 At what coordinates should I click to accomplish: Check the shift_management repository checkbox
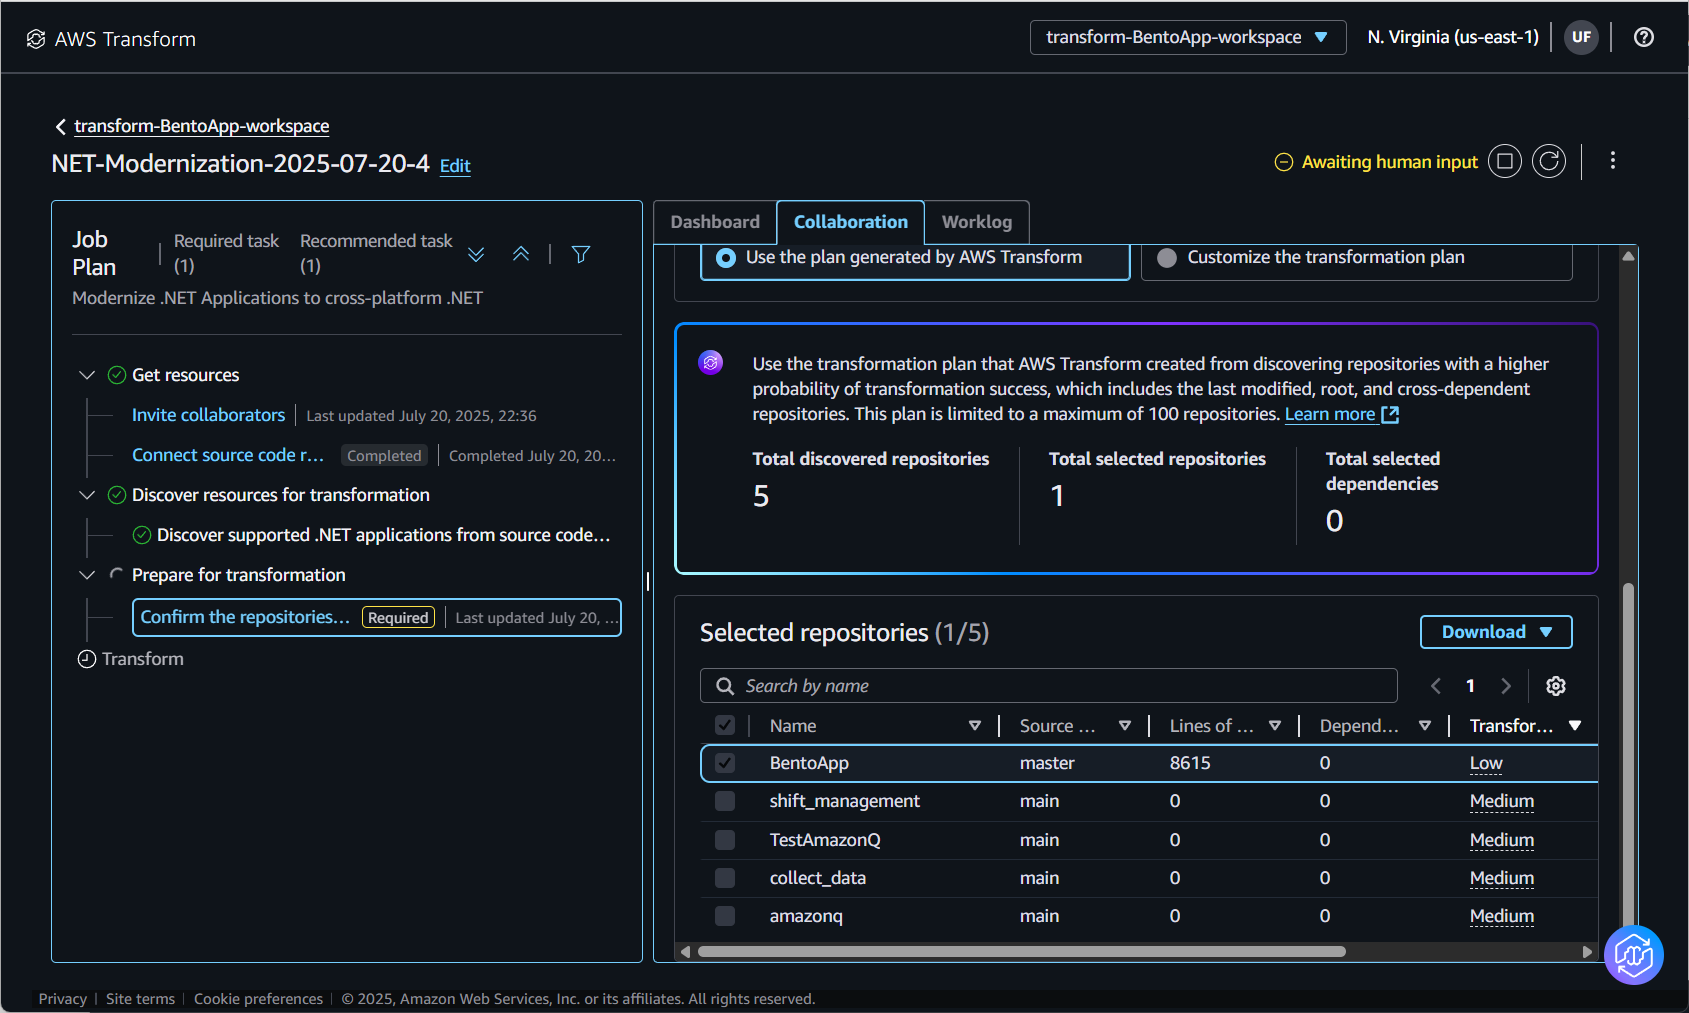point(725,801)
